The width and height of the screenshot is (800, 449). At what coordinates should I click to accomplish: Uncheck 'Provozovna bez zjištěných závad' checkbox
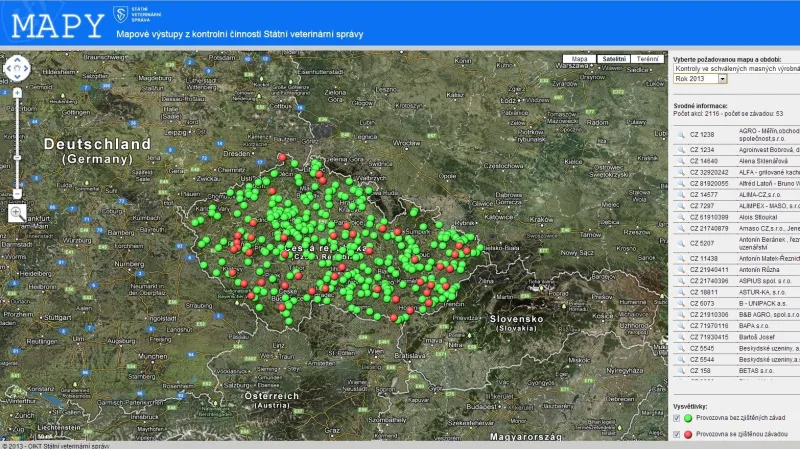click(677, 418)
